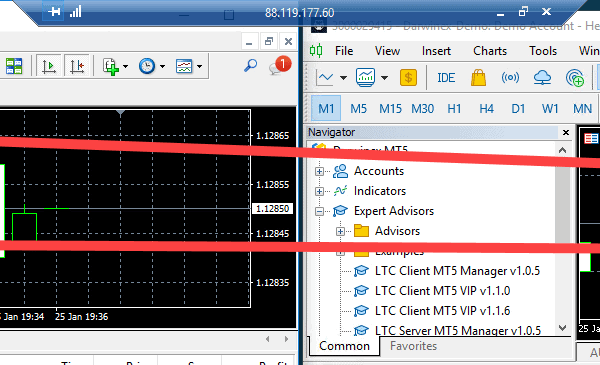Screen dimensions: 600x365
Task: Open the IDE MetaEditor button
Action: pyautogui.click(x=446, y=78)
